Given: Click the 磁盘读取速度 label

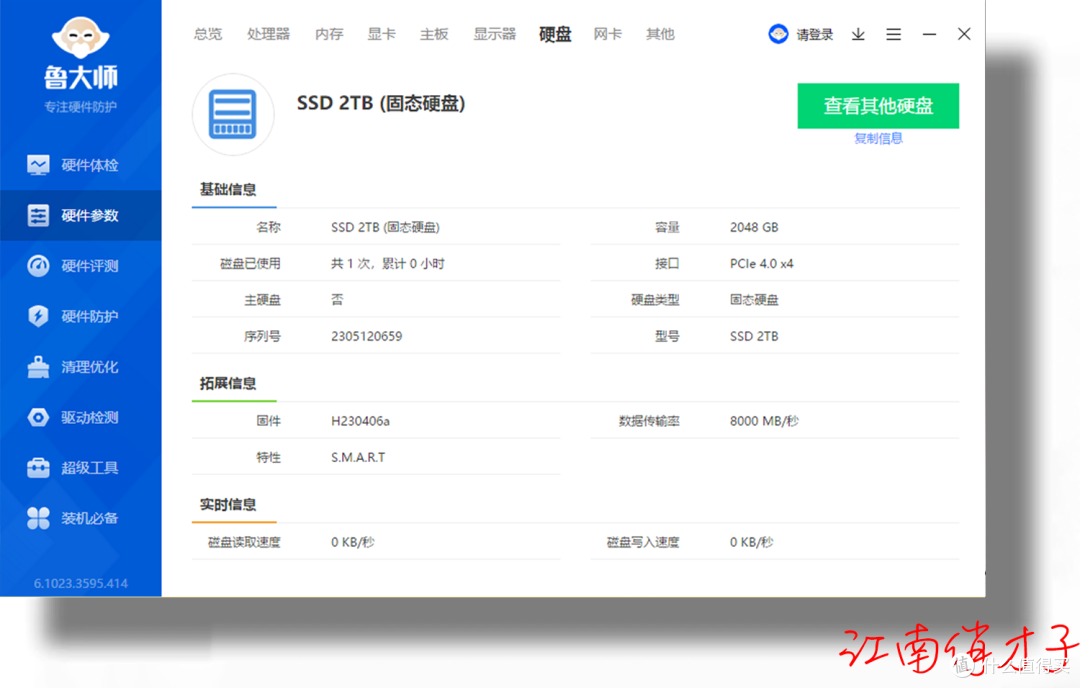Looking at the screenshot, I should (244, 542).
